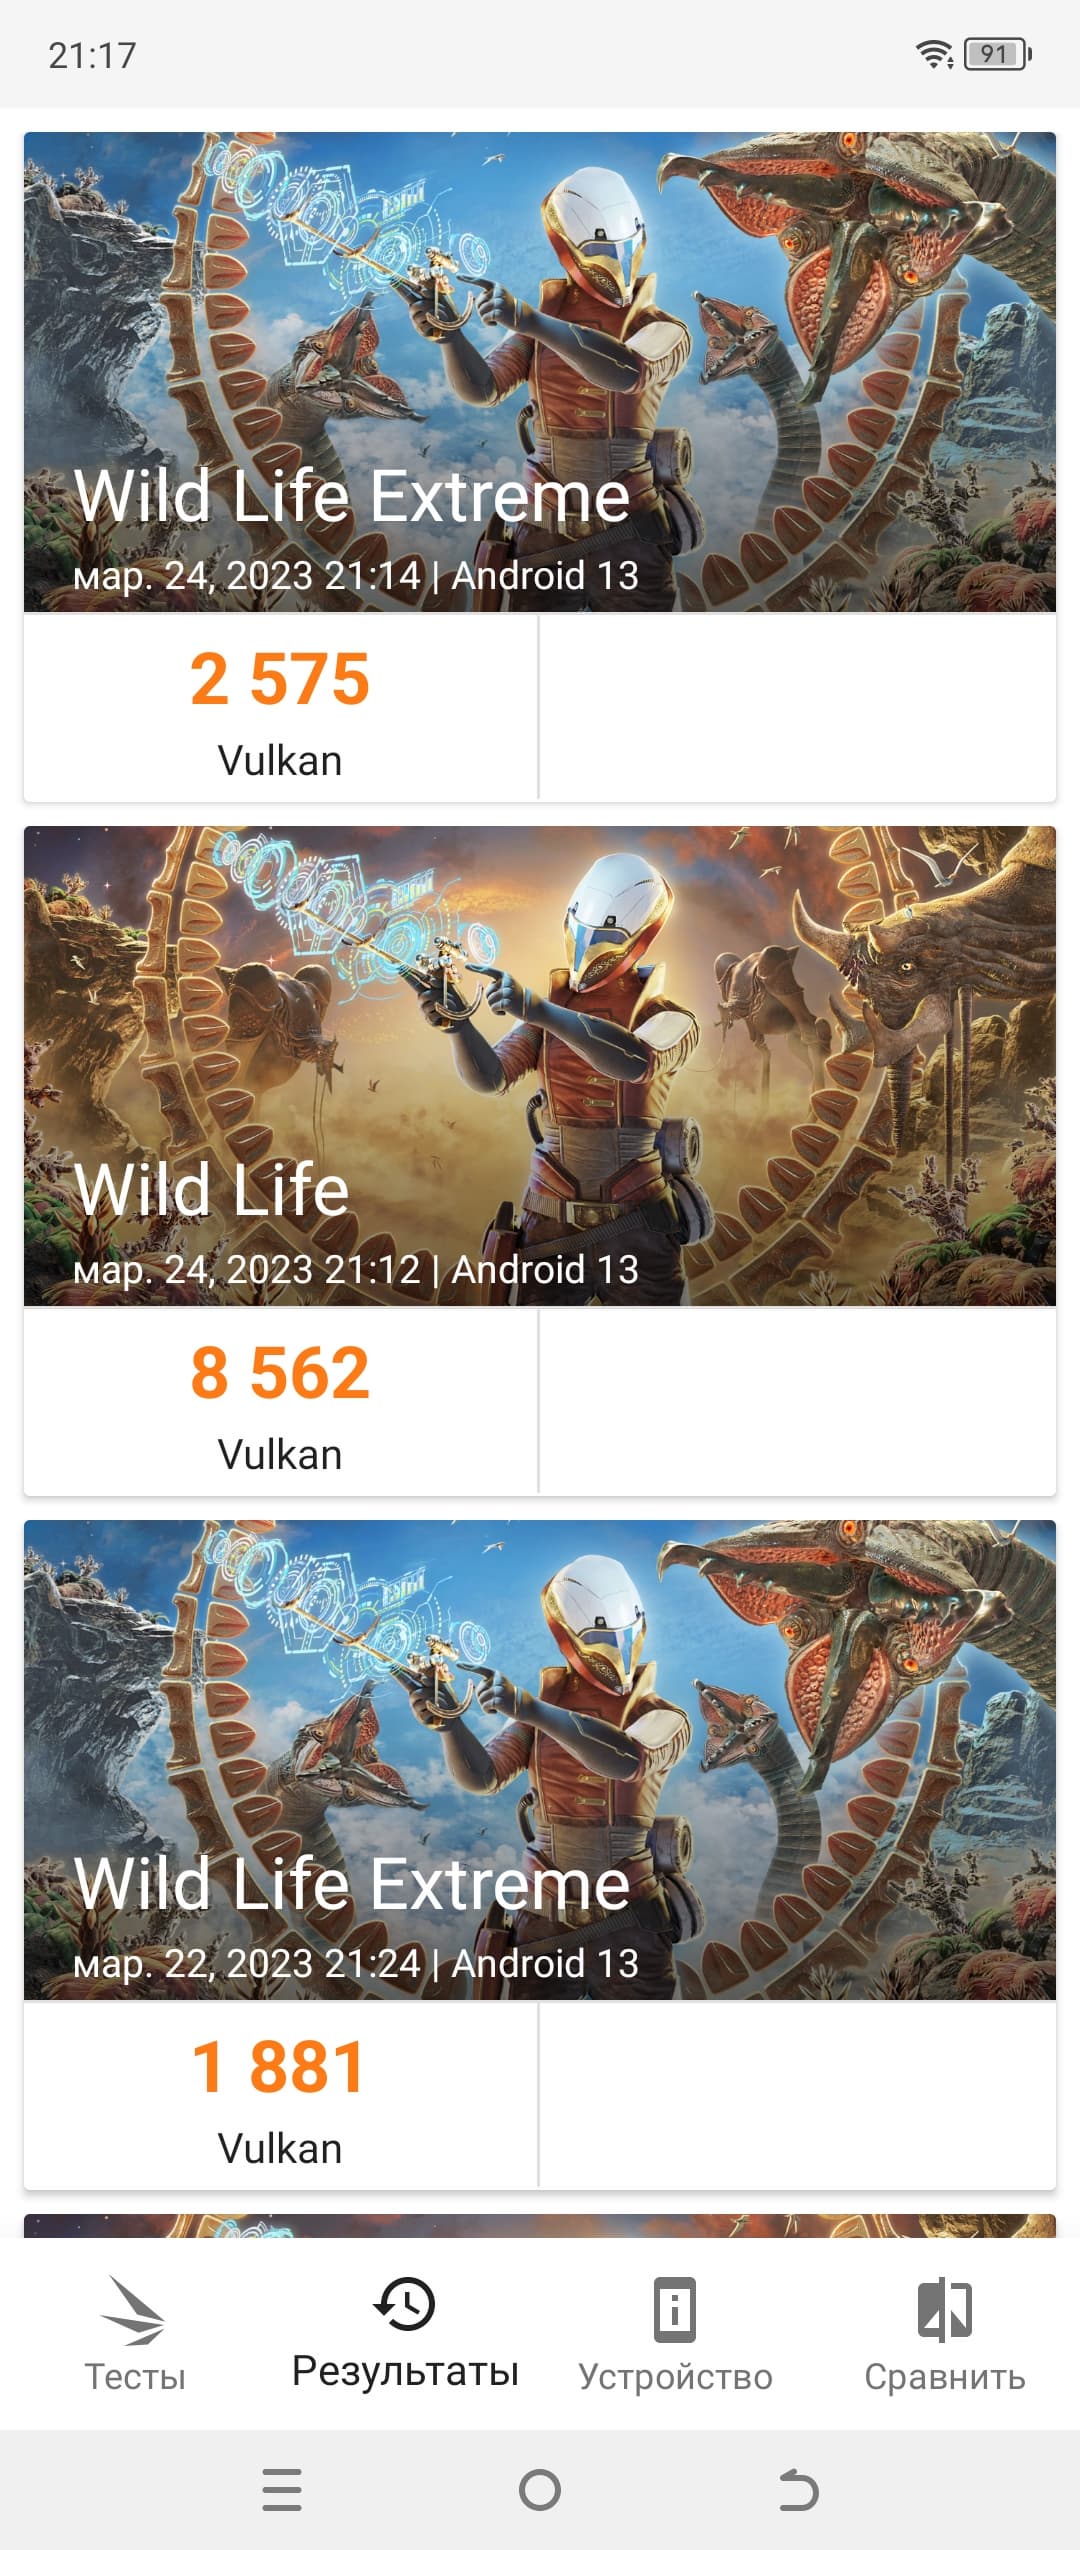Tap the partially visible result card at bottom

click(540, 2226)
